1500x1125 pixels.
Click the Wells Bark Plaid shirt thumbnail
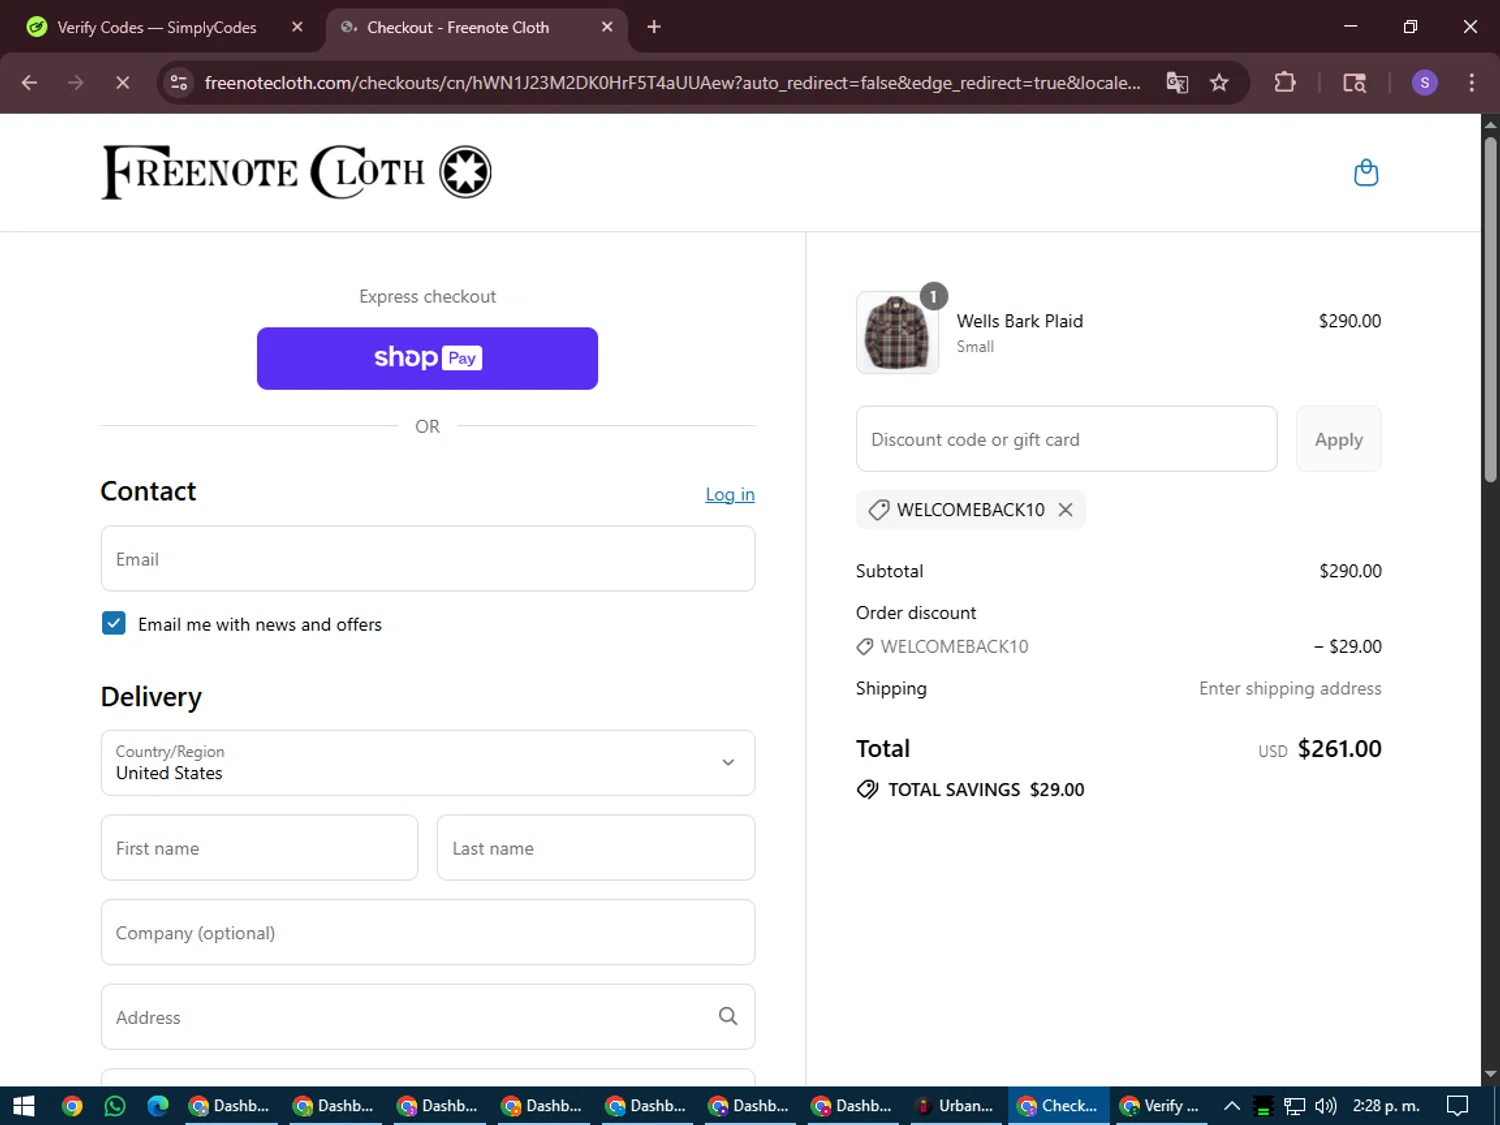pos(897,333)
